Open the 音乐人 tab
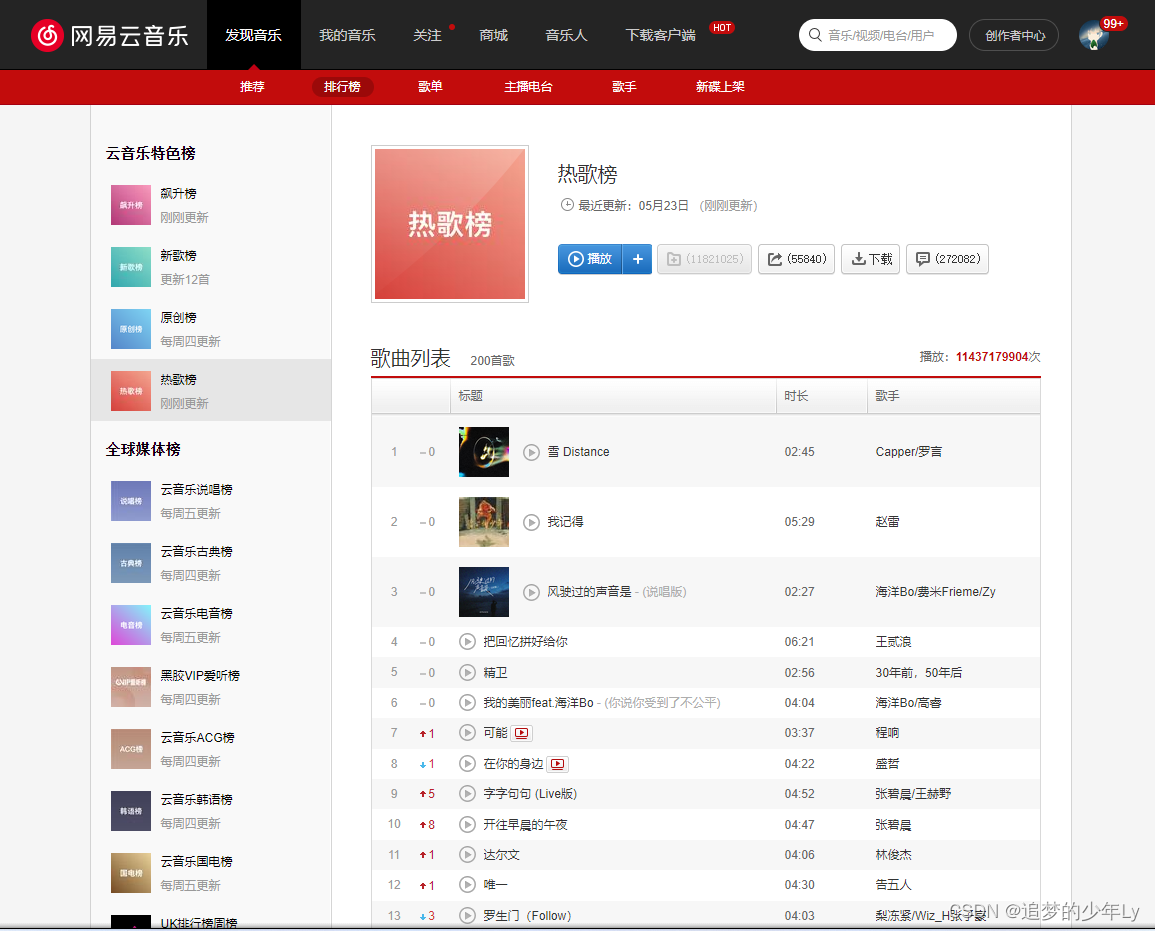This screenshot has height=931, width=1155. (566, 35)
